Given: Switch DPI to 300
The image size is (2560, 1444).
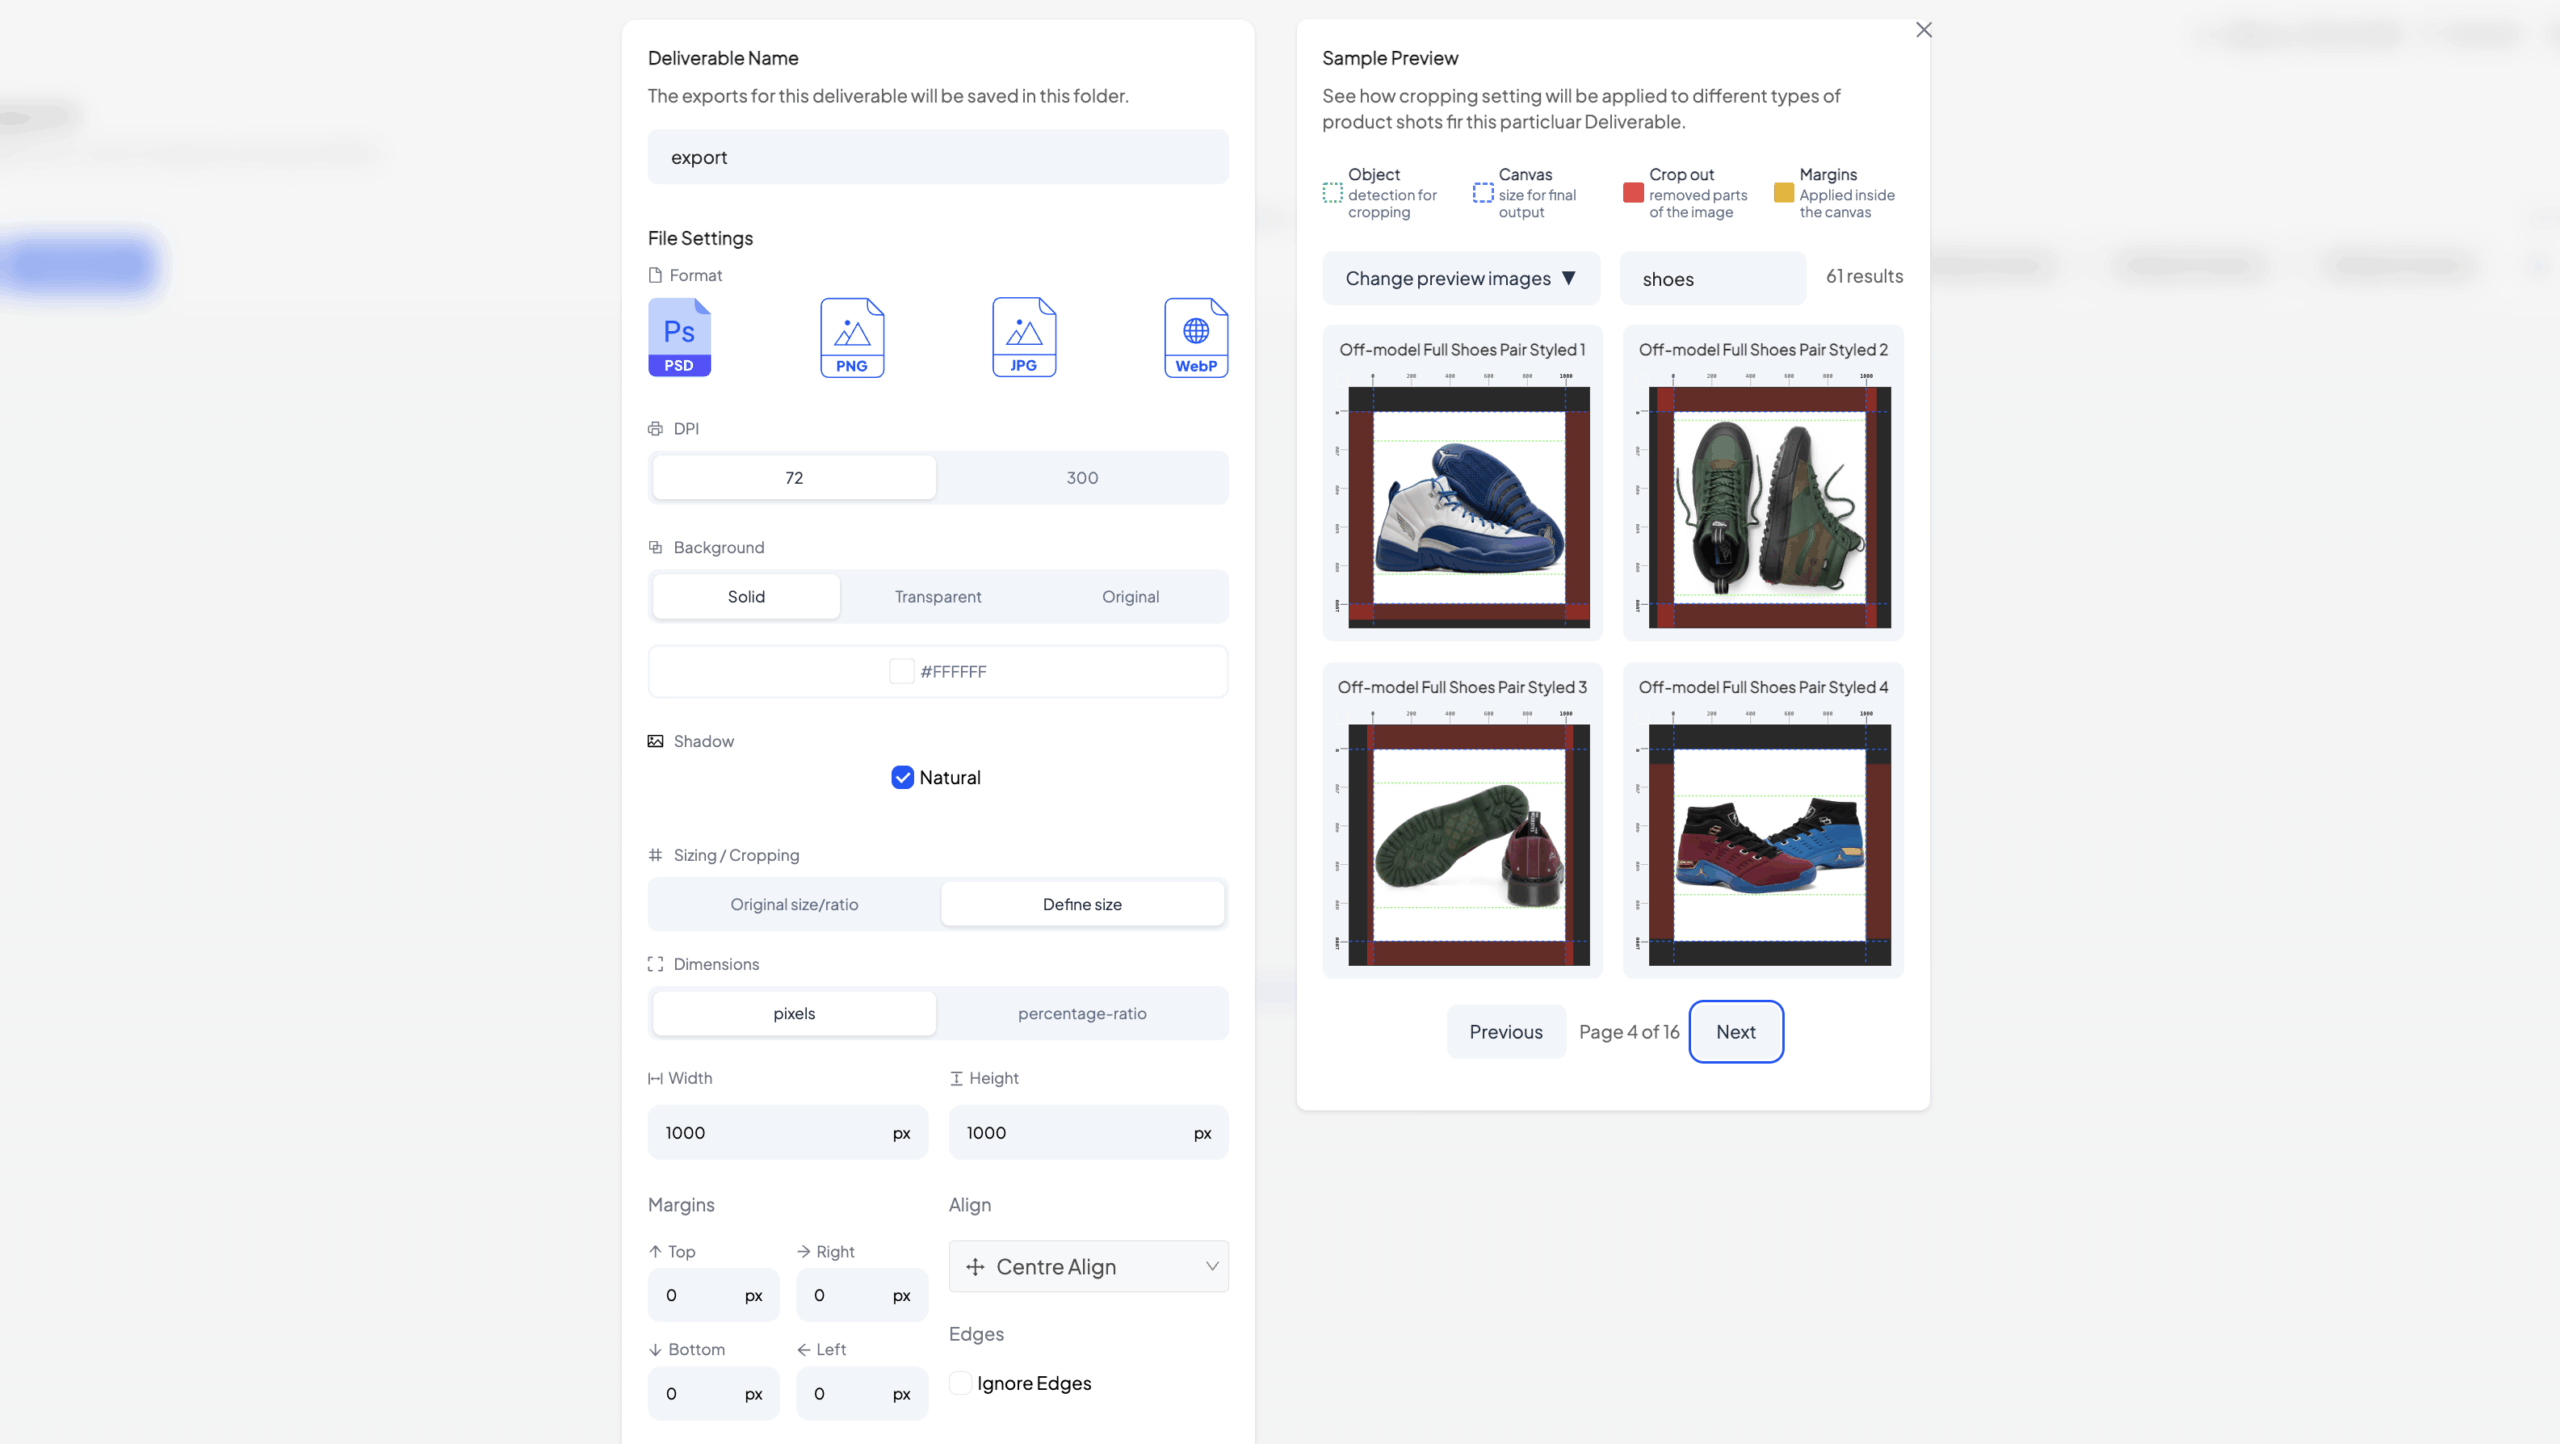Looking at the screenshot, I should coord(1082,478).
